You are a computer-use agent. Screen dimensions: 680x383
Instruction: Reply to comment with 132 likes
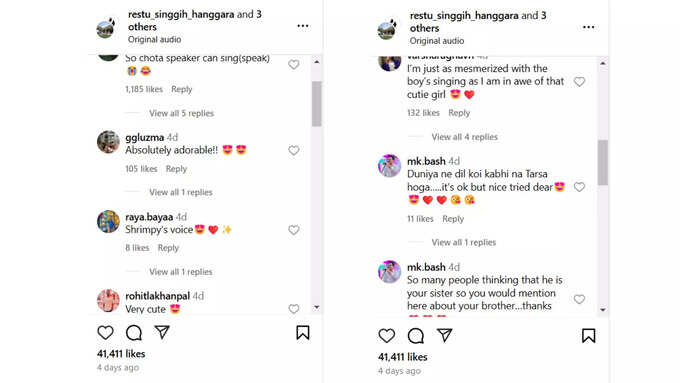(x=459, y=113)
